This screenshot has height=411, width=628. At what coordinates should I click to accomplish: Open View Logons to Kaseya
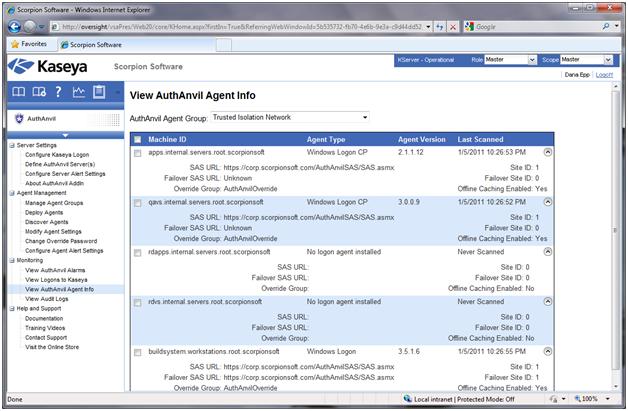pos(56,280)
